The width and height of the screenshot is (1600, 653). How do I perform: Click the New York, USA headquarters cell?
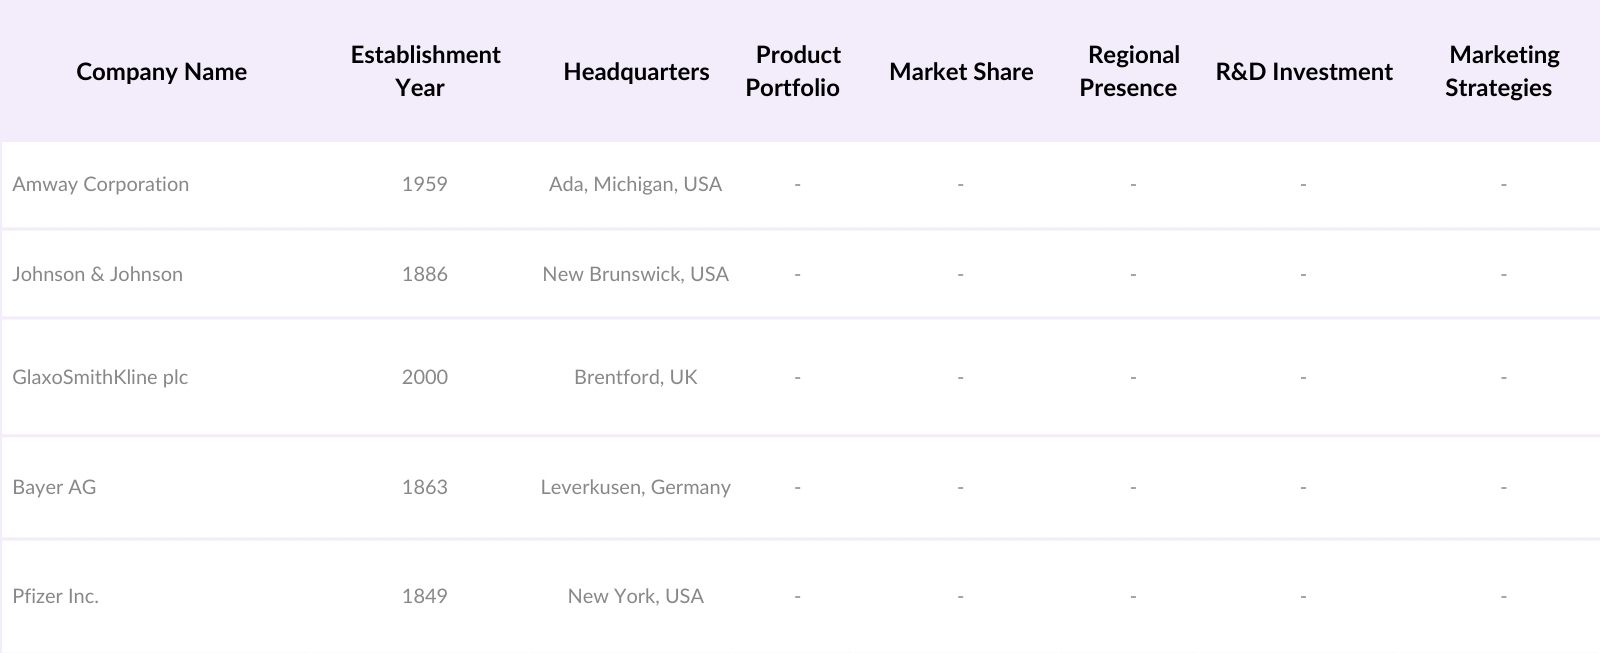click(x=636, y=596)
